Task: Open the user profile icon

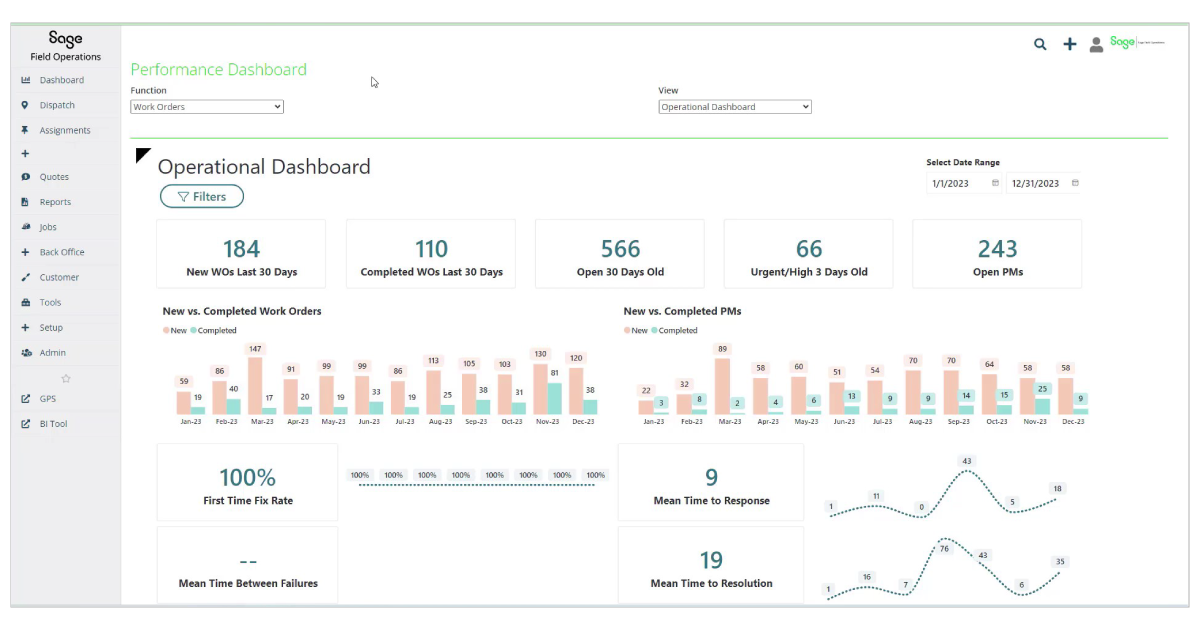Action: coord(1096,44)
